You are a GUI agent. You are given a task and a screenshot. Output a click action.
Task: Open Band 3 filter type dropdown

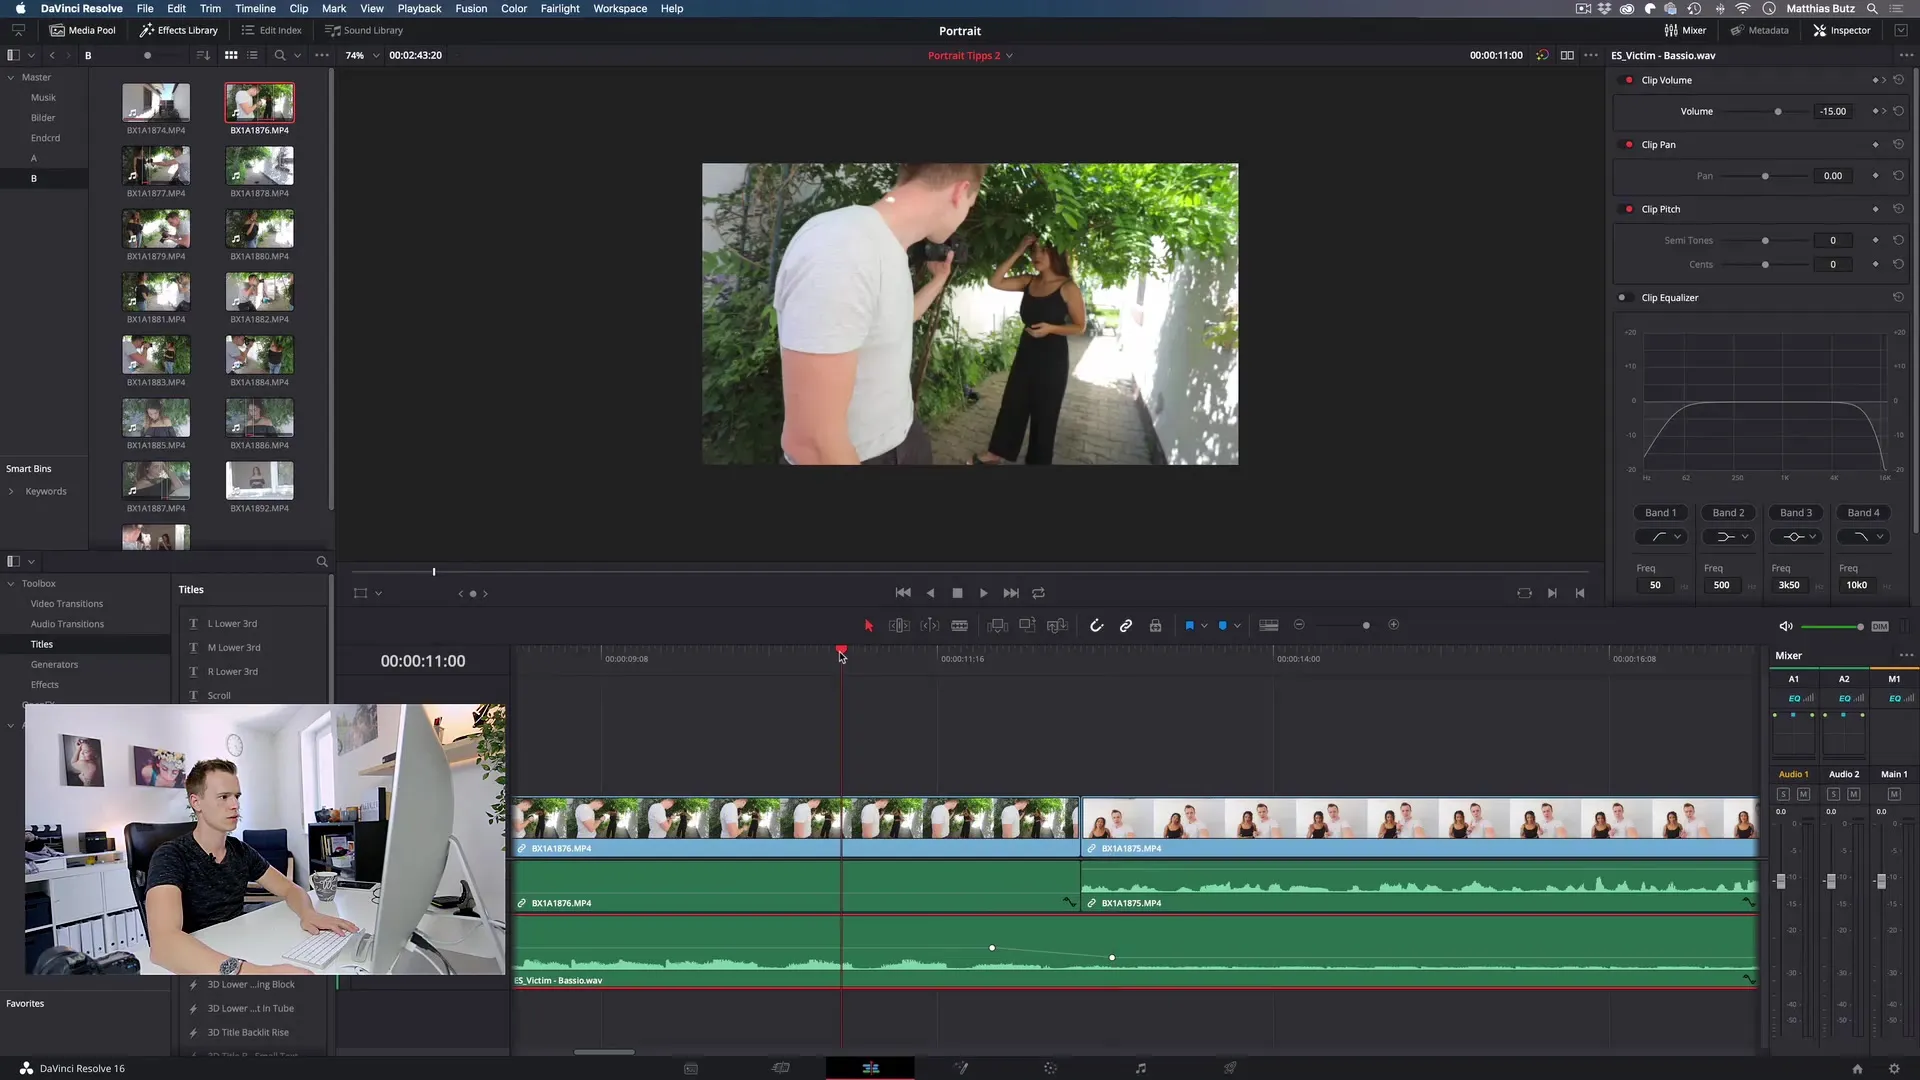[1796, 537]
